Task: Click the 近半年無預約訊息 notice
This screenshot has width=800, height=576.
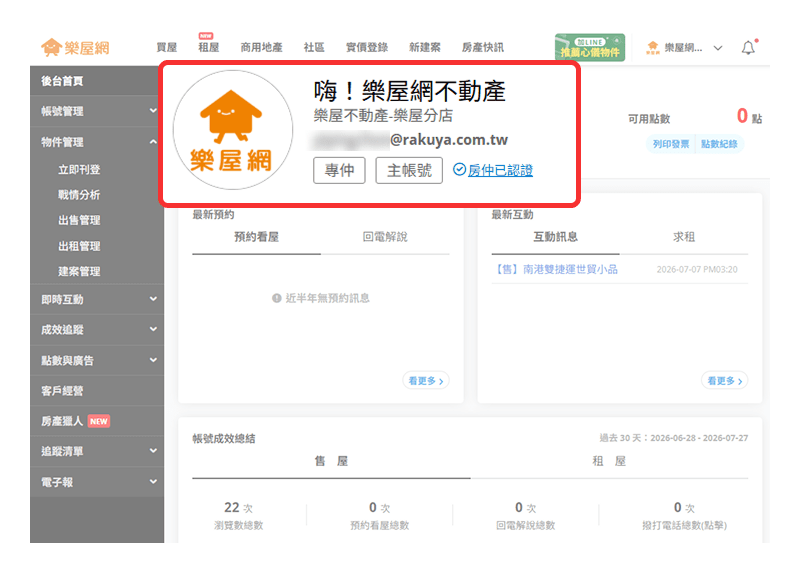Action: (321, 298)
